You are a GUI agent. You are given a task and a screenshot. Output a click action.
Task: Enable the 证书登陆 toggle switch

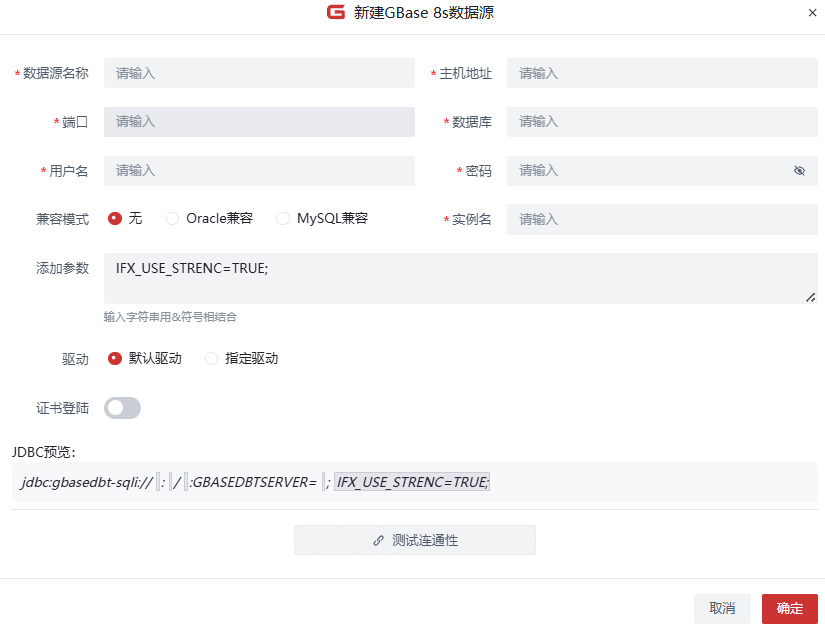coord(122,408)
